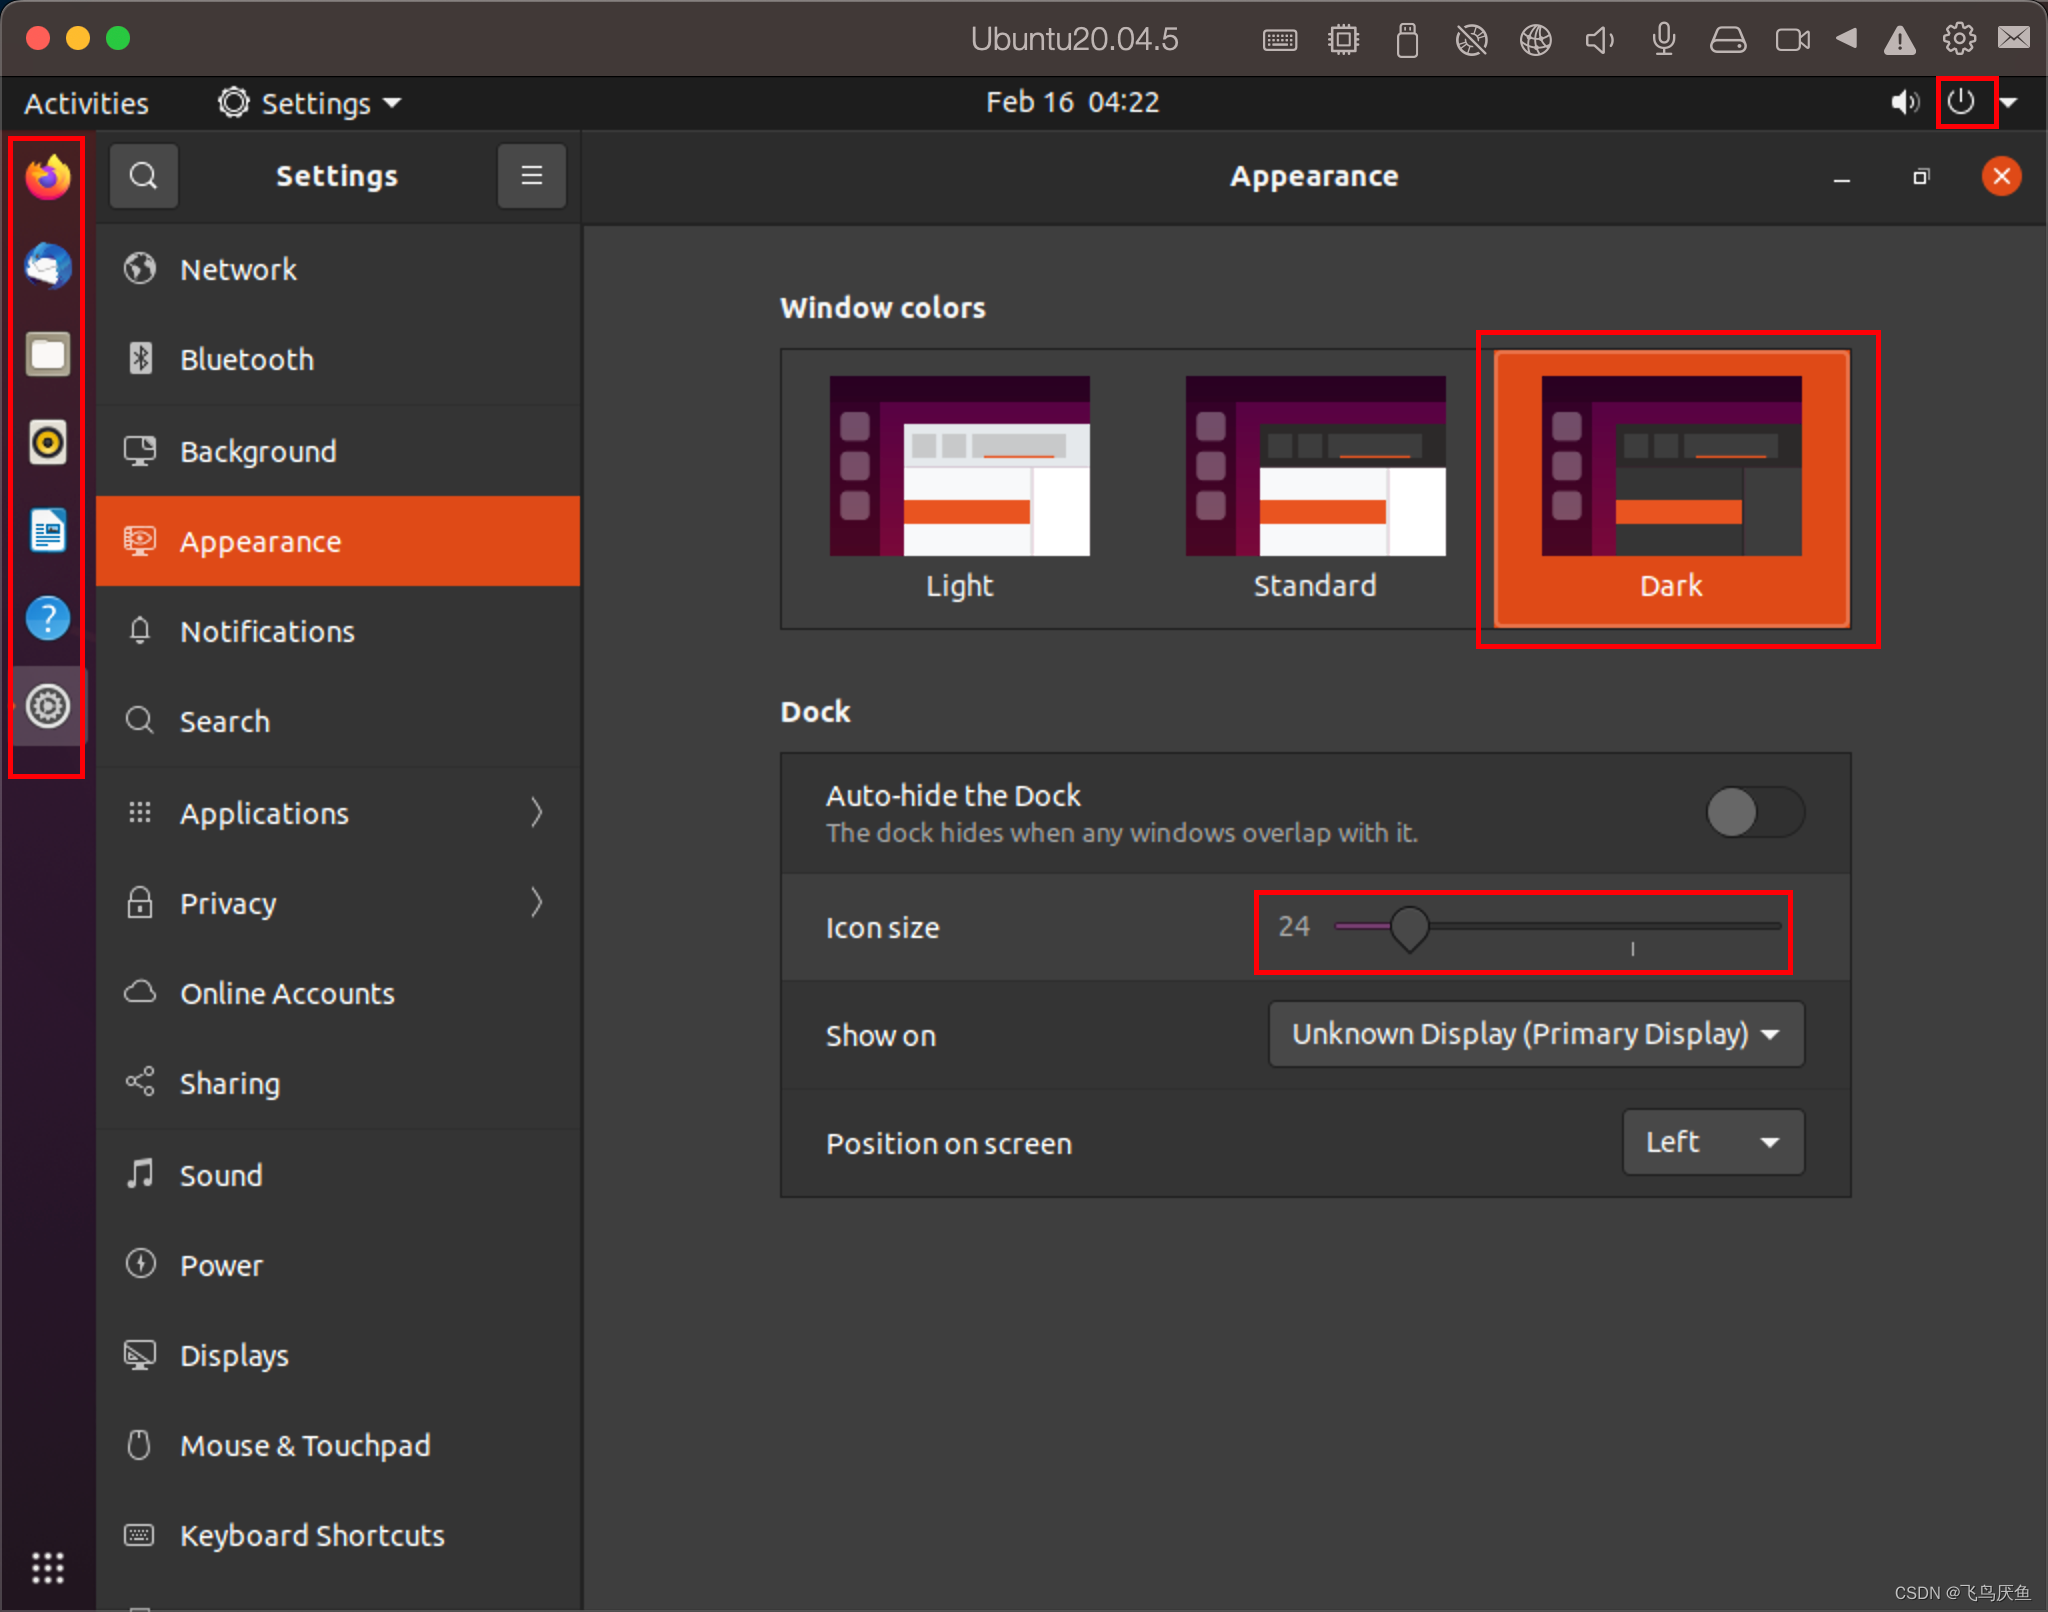Viewport: 2048px width, 1612px height.
Task: Open the Bluetooth settings panel
Action: point(338,359)
